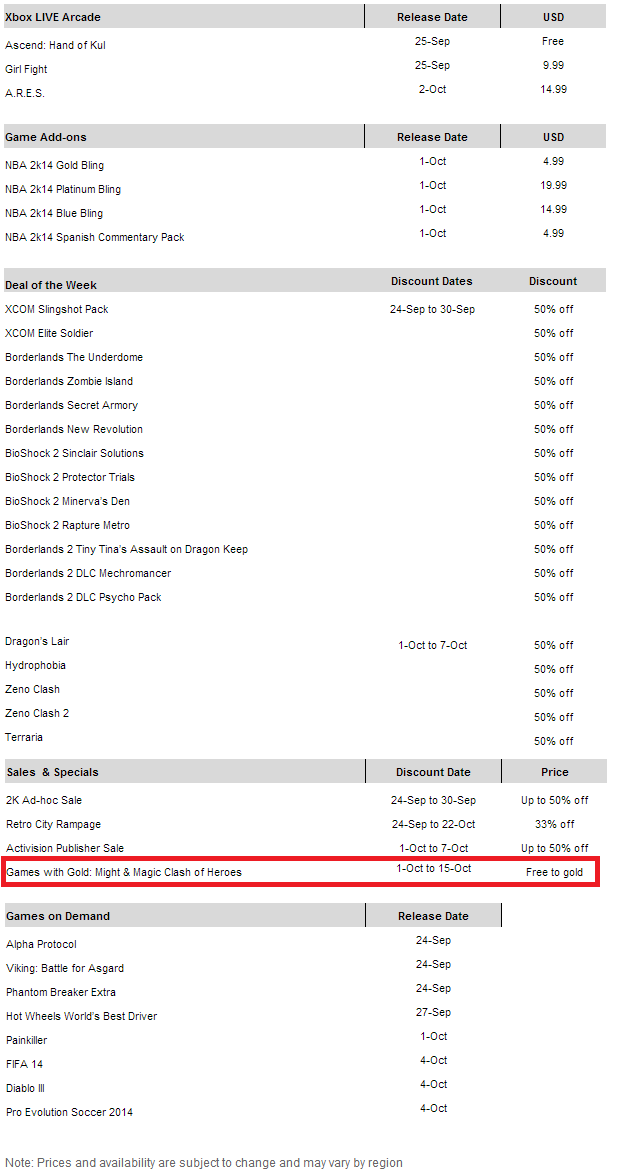This screenshot has height=1173, width=619.
Task: Click the A.R.E.S. entry
Action: pyautogui.click(x=25, y=93)
